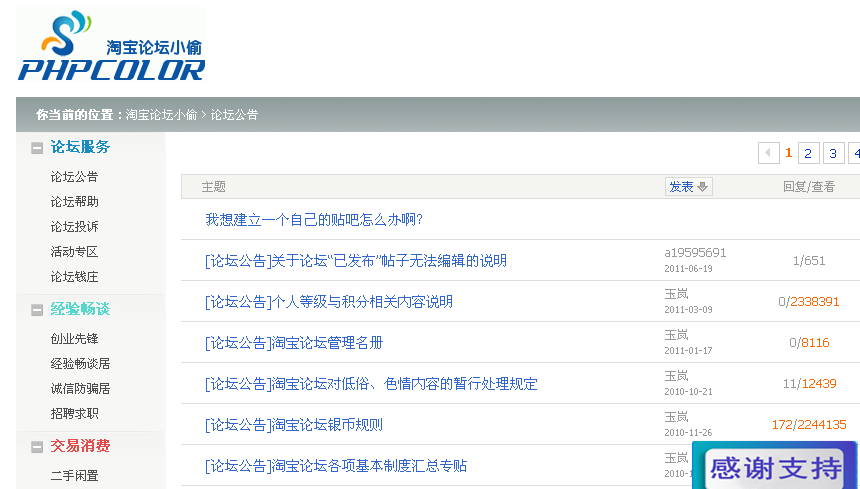Click author a19595691
This screenshot has height=489, width=860.
[x=695, y=253]
